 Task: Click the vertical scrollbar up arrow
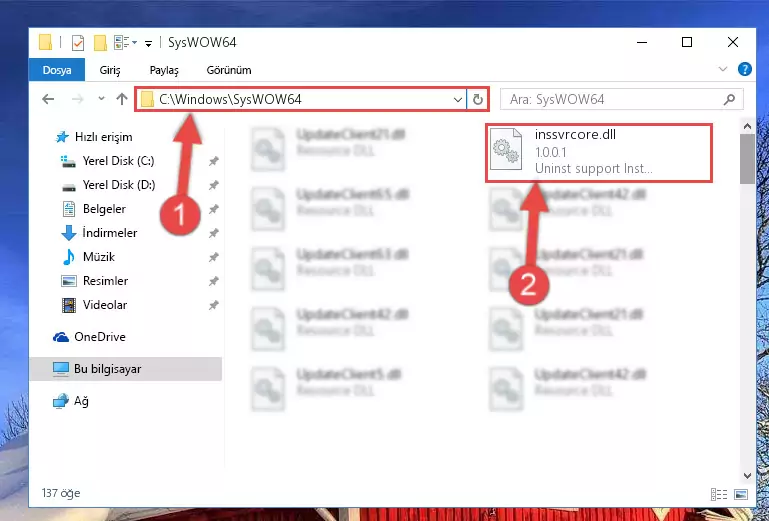pyautogui.click(x=747, y=127)
